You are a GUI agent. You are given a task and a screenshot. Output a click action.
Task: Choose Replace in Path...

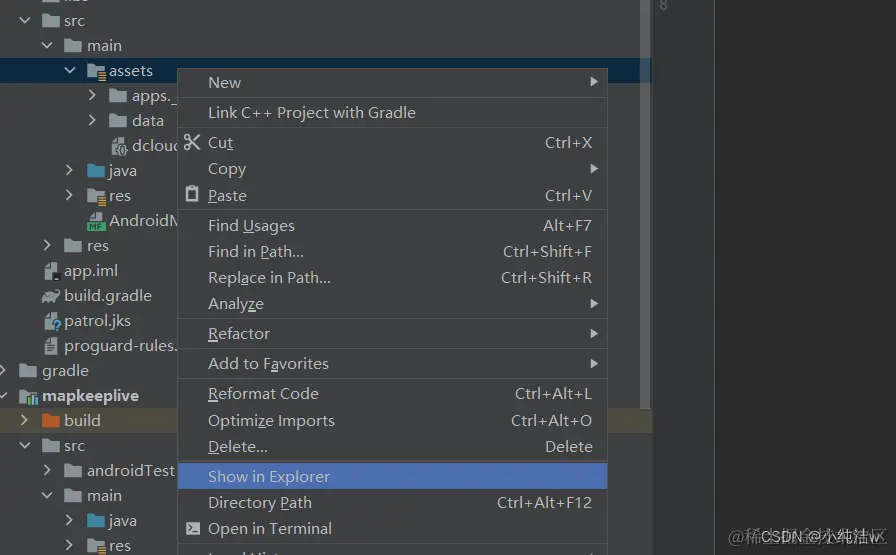pos(392,278)
